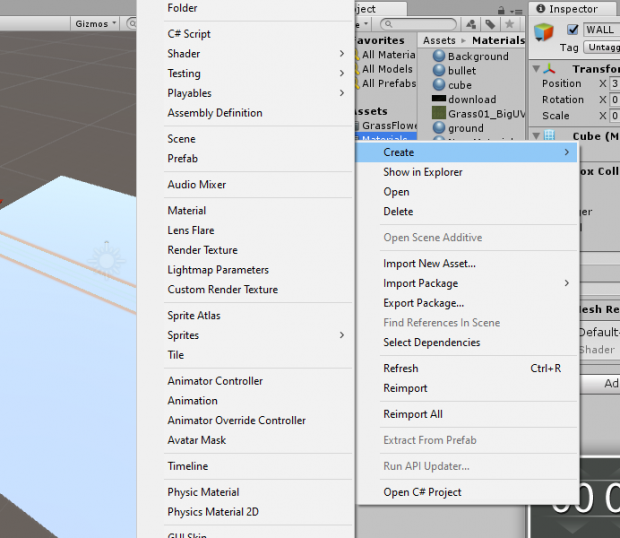Click Show in Explorer
The height and width of the screenshot is (538, 620).
point(422,172)
